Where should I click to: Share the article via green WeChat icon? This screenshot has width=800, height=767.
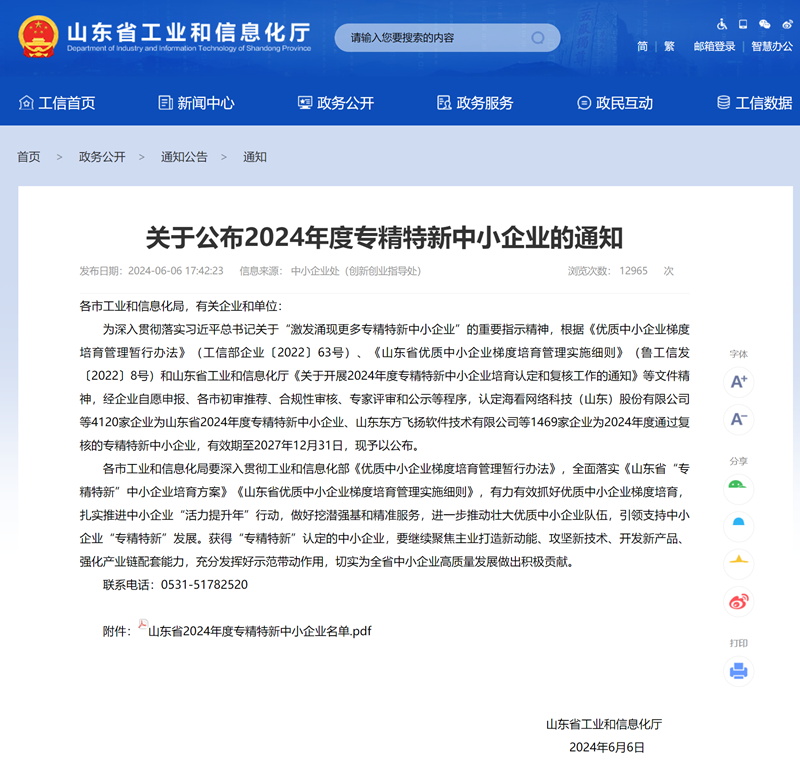(x=738, y=488)
